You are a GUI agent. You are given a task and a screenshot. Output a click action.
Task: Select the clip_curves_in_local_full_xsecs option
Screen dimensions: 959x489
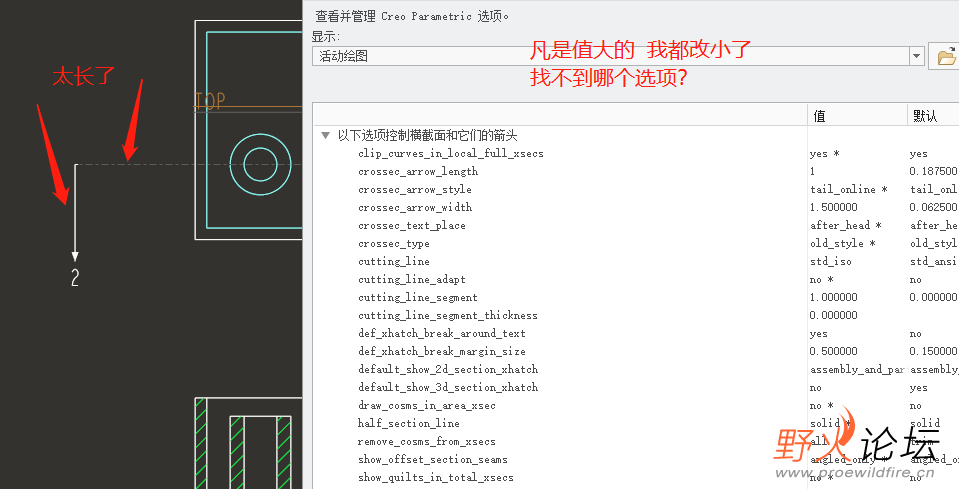451,153
